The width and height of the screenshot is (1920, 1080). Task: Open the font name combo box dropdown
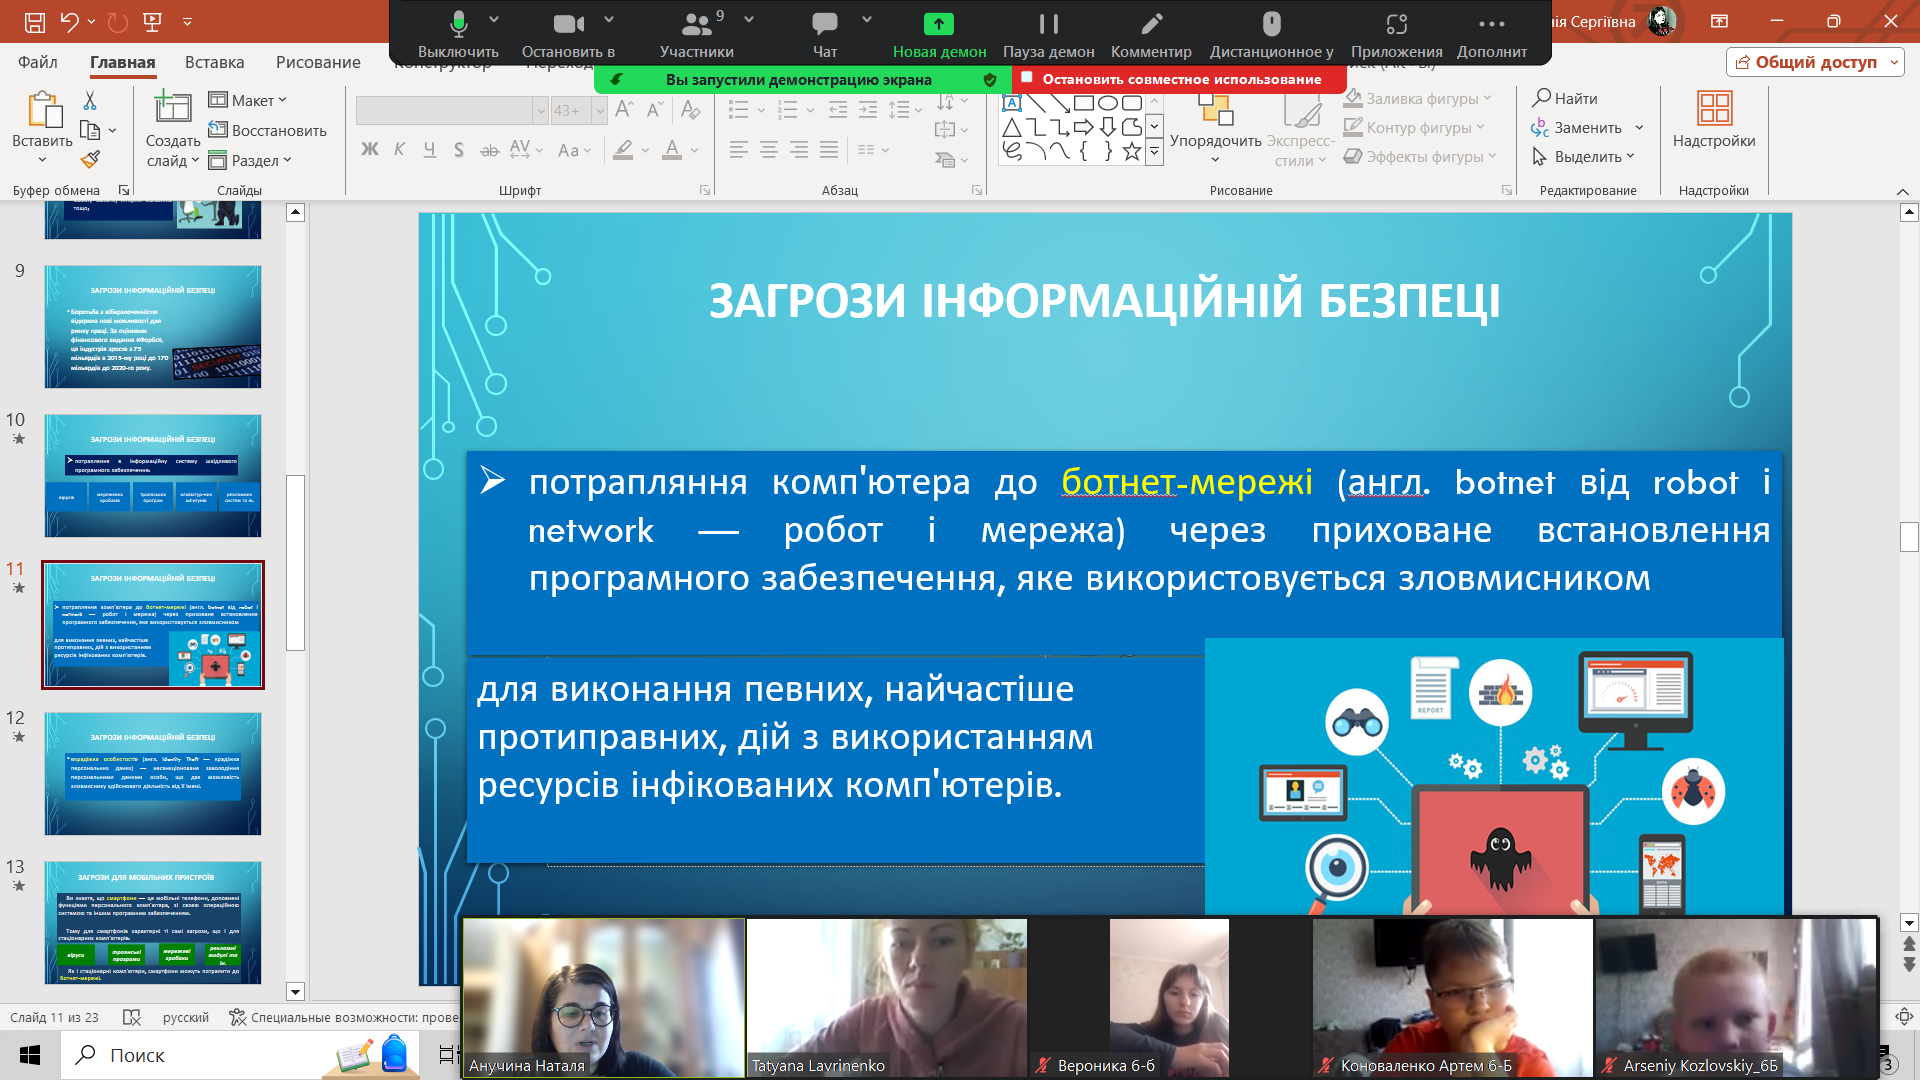(x=540, y=110)
